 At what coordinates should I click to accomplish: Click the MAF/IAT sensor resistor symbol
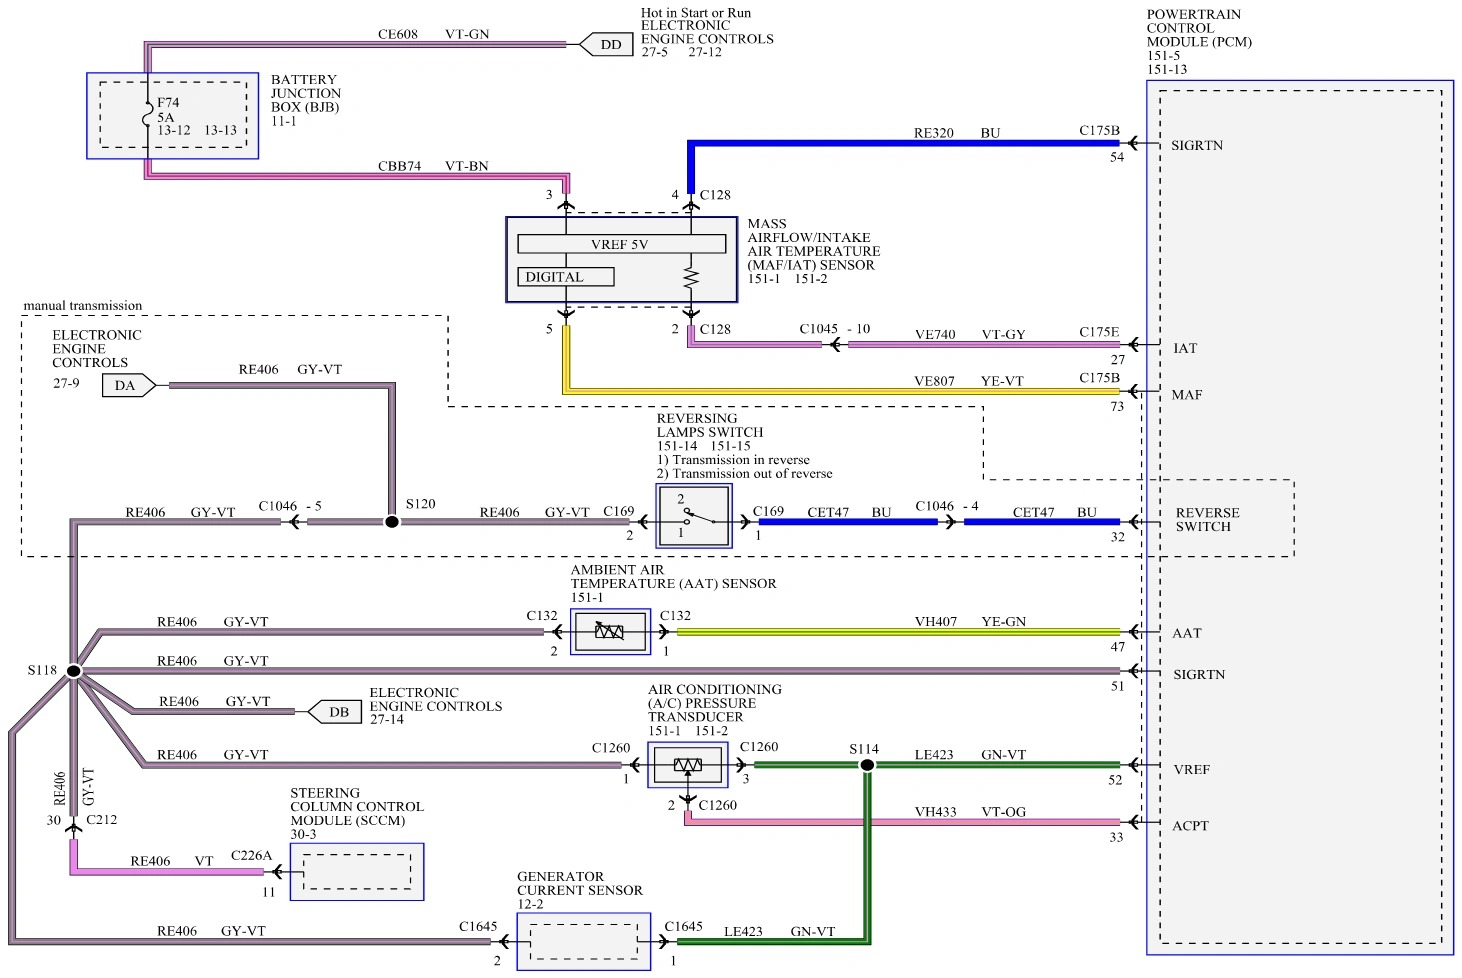pyautogui.click(x=690, y=277)
